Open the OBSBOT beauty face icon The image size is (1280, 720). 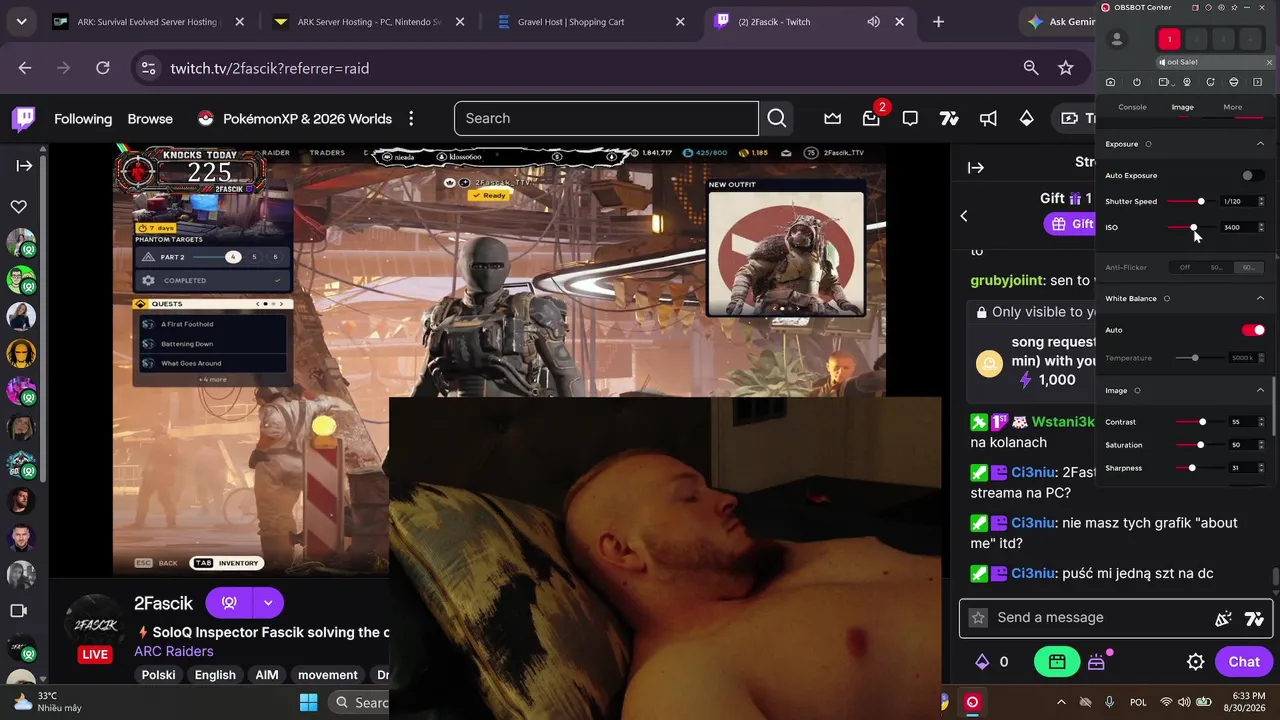tap(1234, 82)
